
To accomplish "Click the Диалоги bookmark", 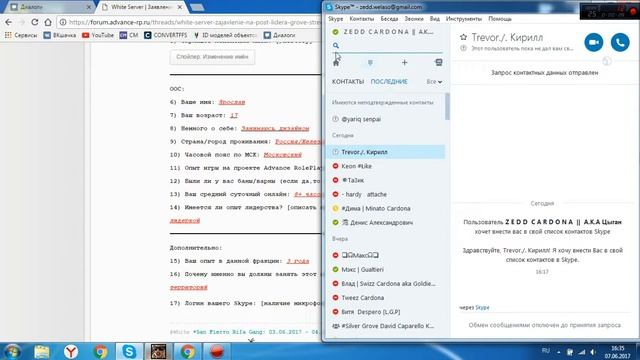I will point(280,35).
